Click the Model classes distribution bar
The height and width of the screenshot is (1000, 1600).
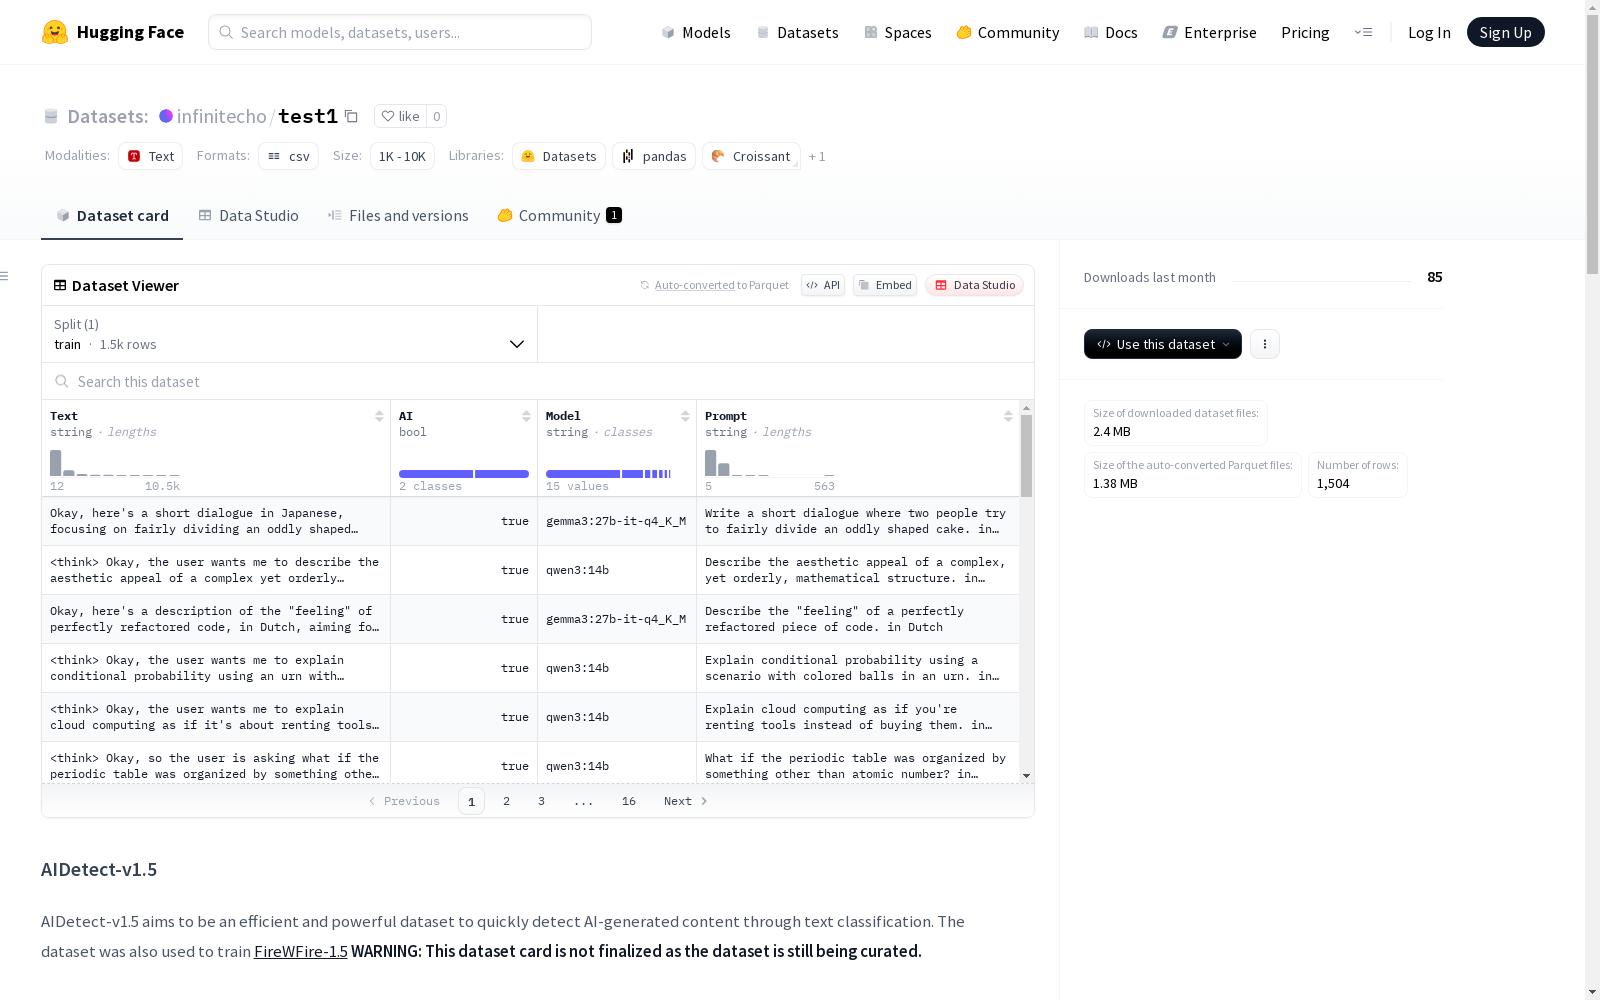(609, 474)
